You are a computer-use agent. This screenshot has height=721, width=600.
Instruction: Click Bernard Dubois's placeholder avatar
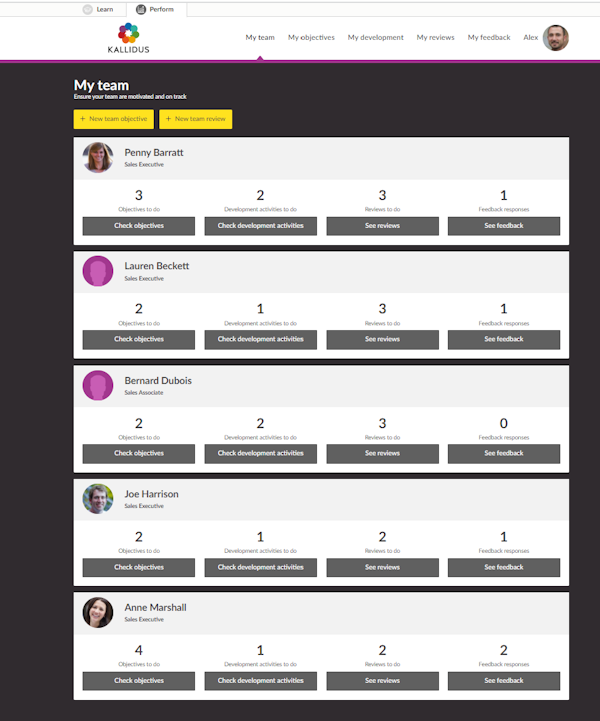(98, 385)
